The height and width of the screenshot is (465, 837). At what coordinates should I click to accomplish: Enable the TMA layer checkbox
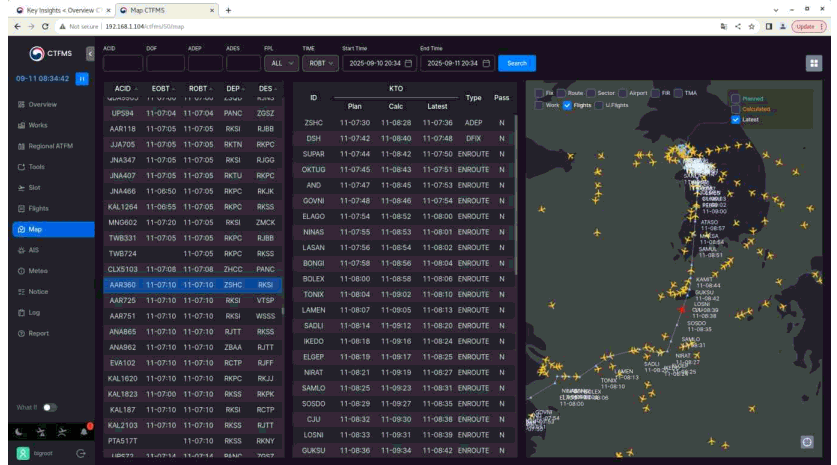point(678,93)
